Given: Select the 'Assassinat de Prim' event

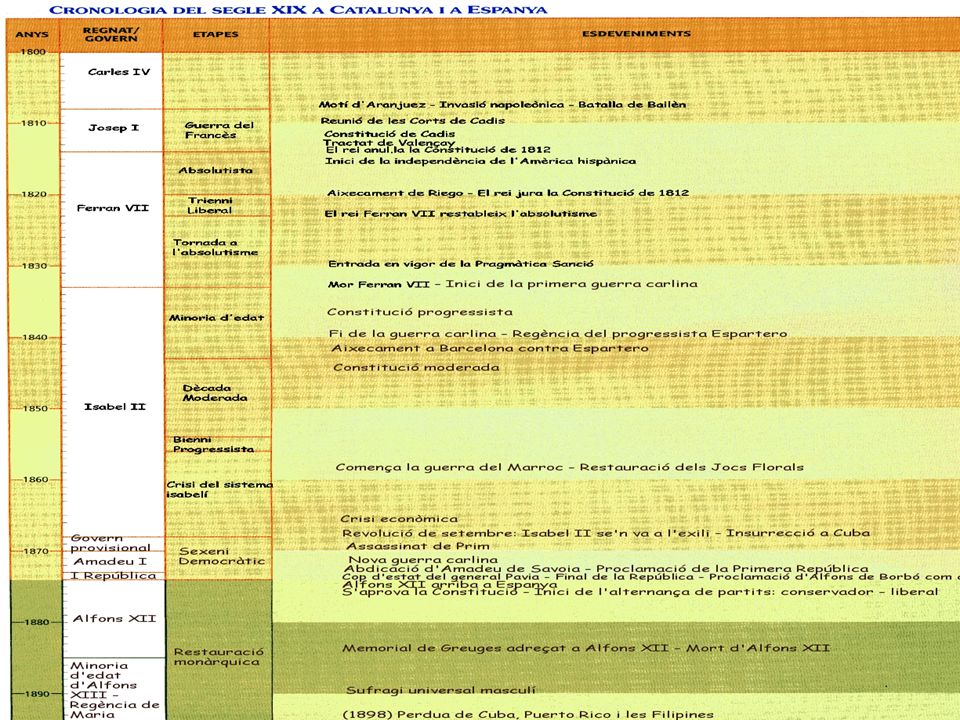Looking at the screenshot, I should coord(418,546).
